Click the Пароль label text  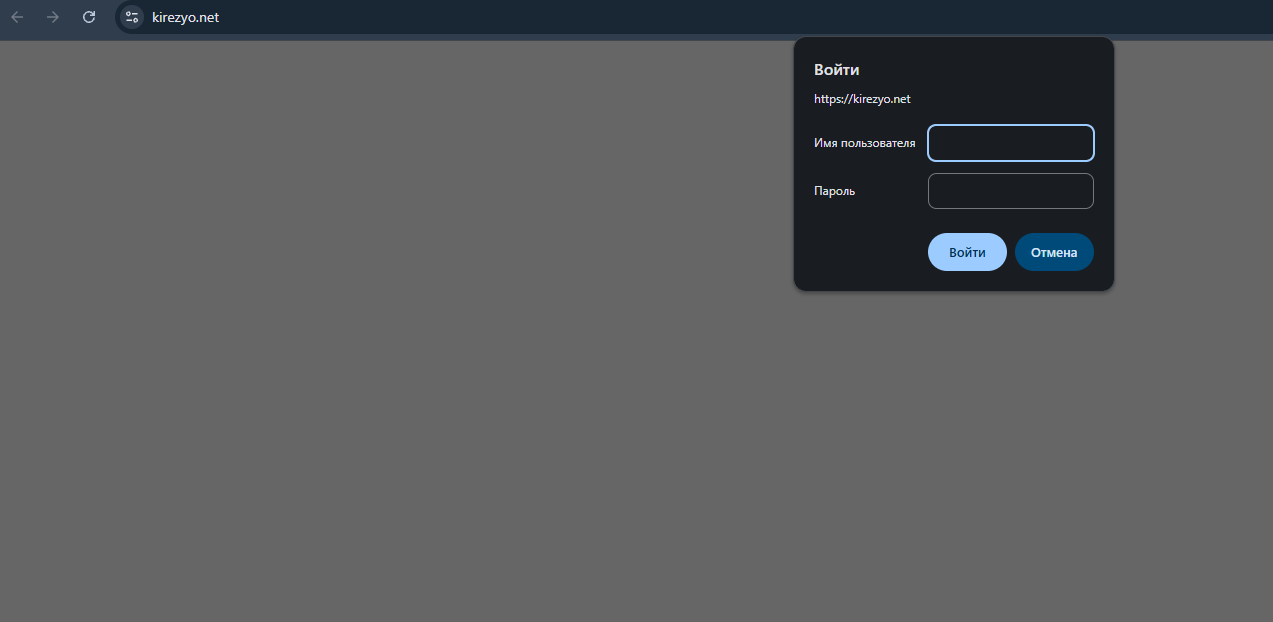point(834,191)
